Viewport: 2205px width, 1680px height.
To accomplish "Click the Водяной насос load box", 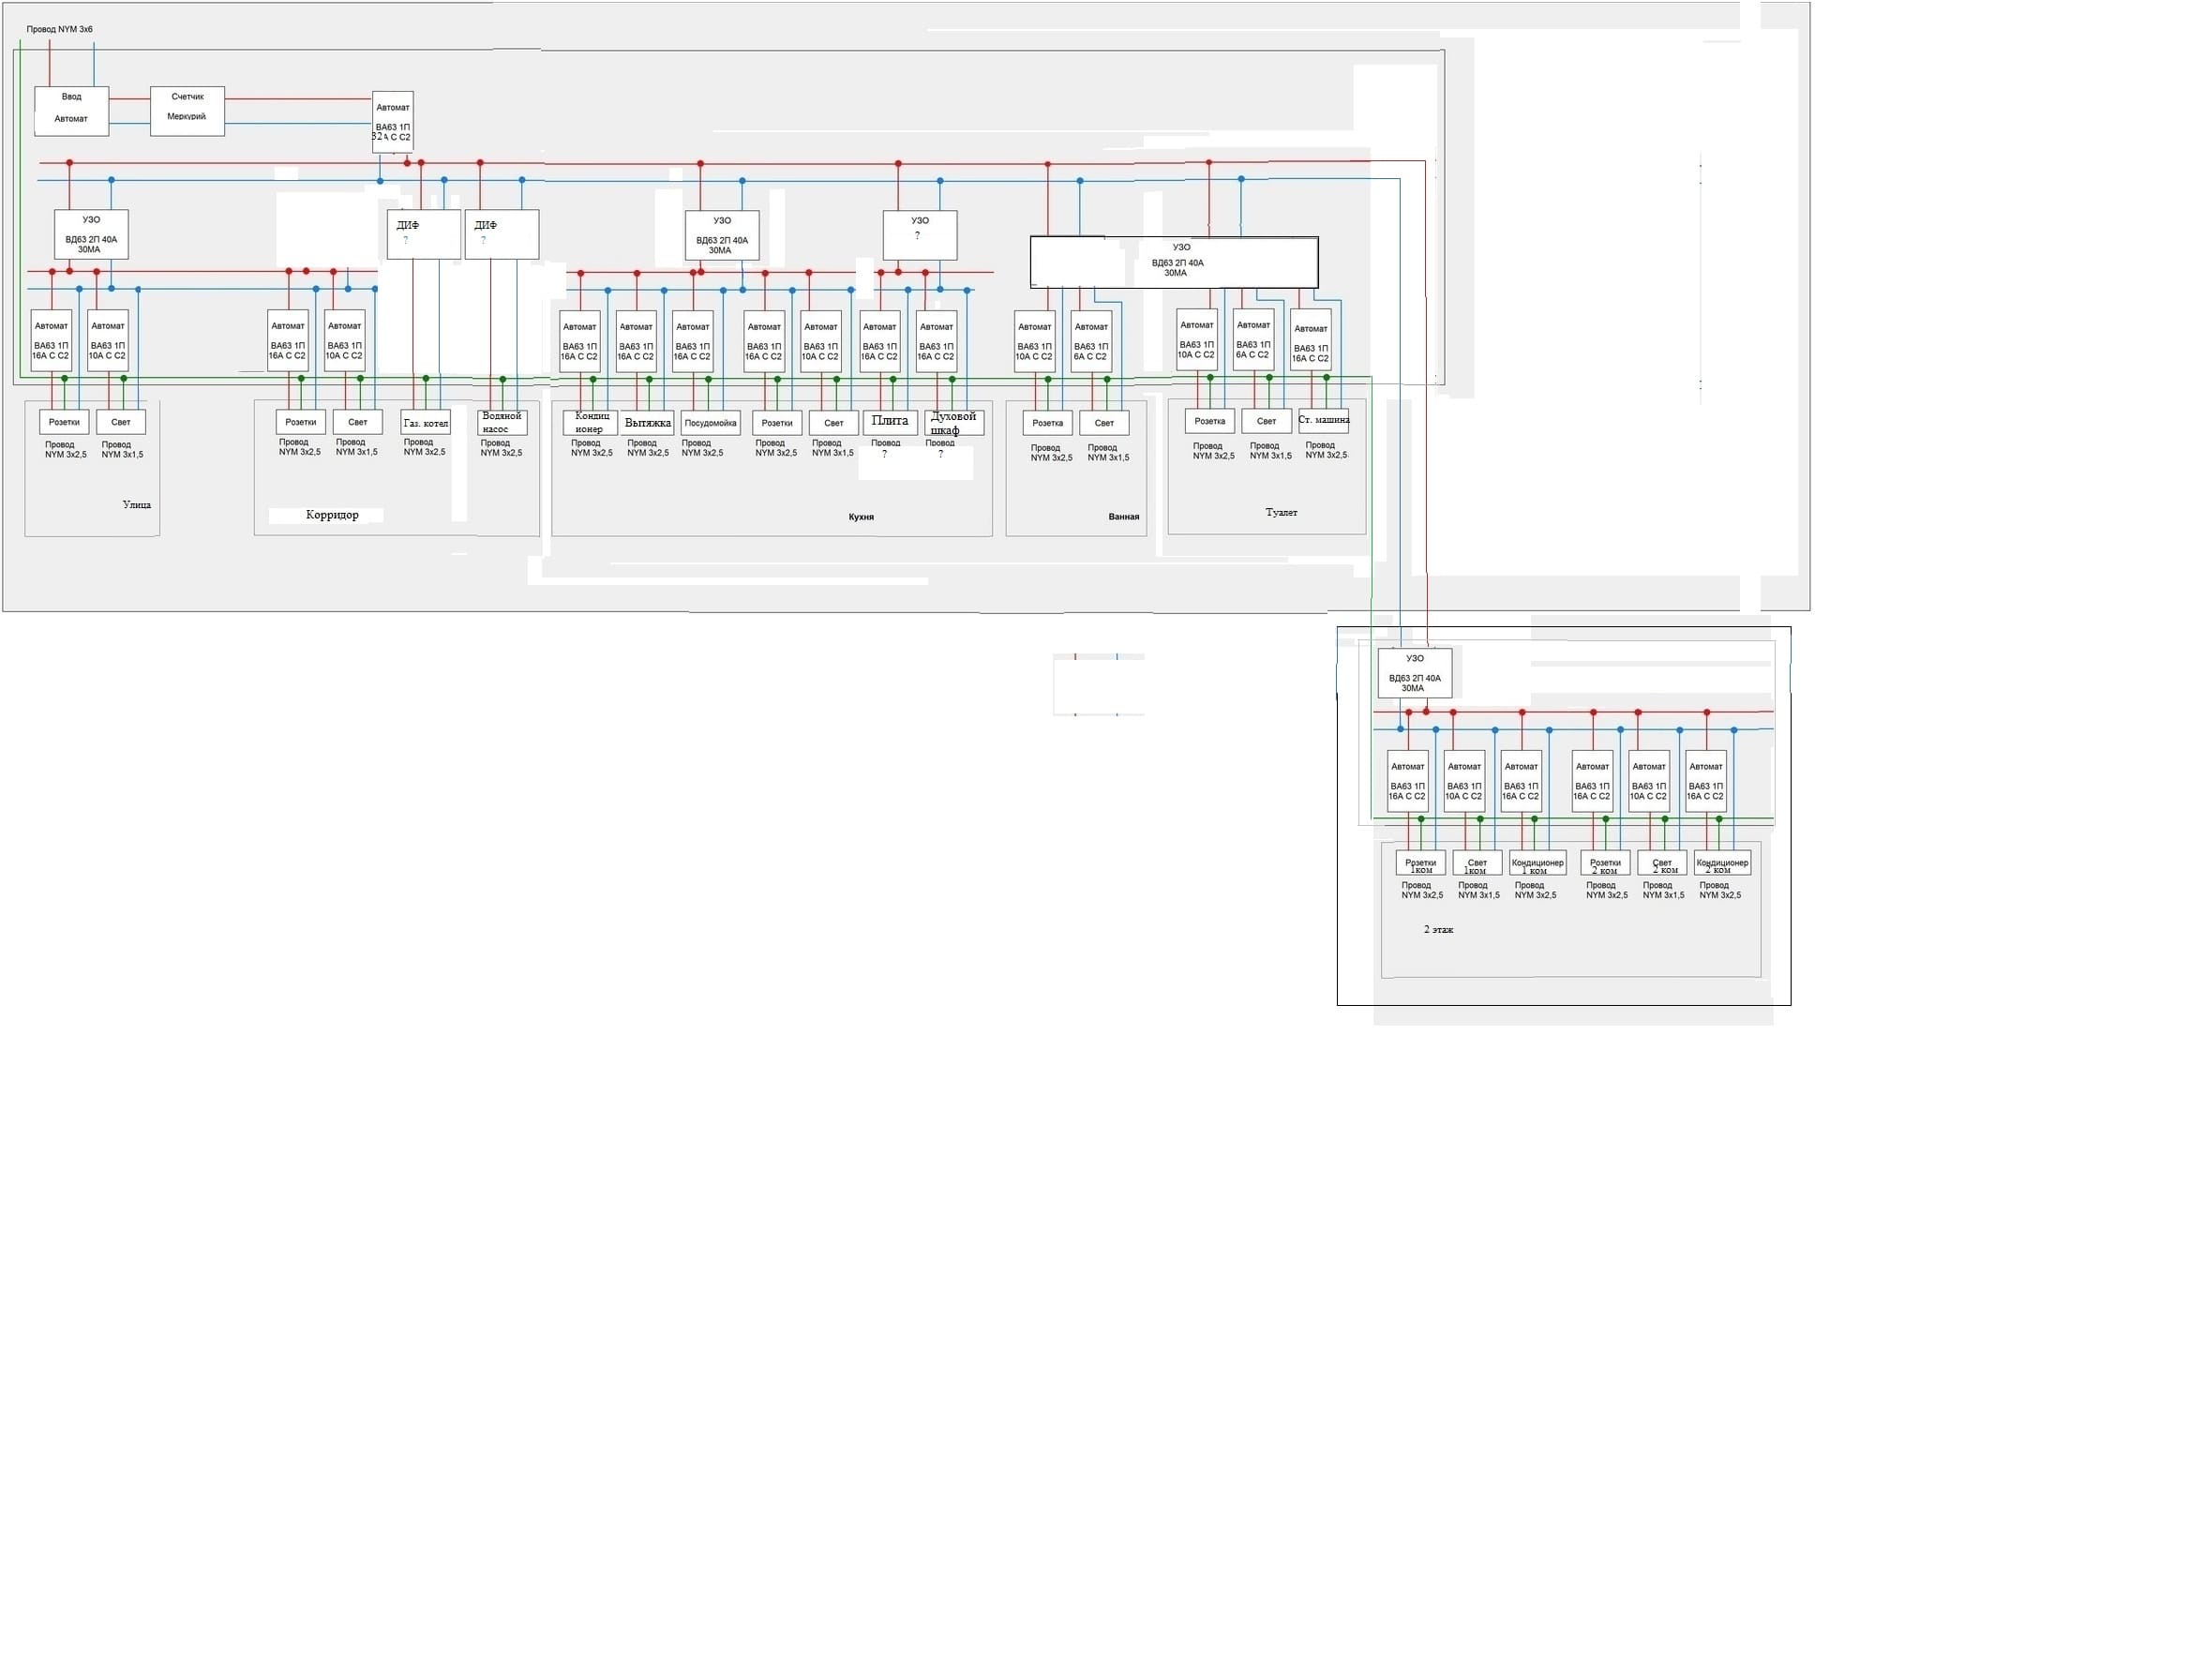I will point(502,422).
